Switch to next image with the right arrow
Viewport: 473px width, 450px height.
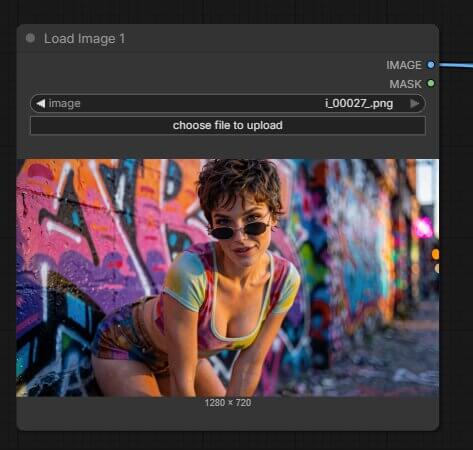(414, 104)
